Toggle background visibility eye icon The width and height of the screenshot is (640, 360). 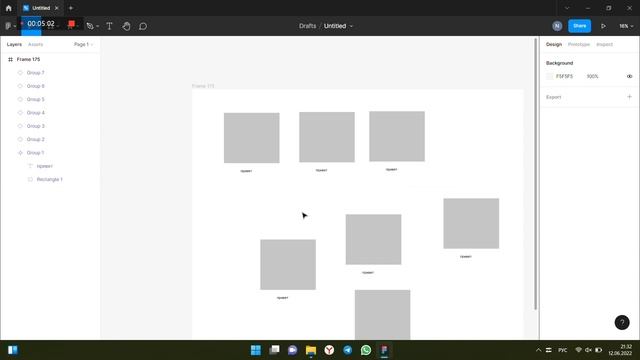click(629, 76)
